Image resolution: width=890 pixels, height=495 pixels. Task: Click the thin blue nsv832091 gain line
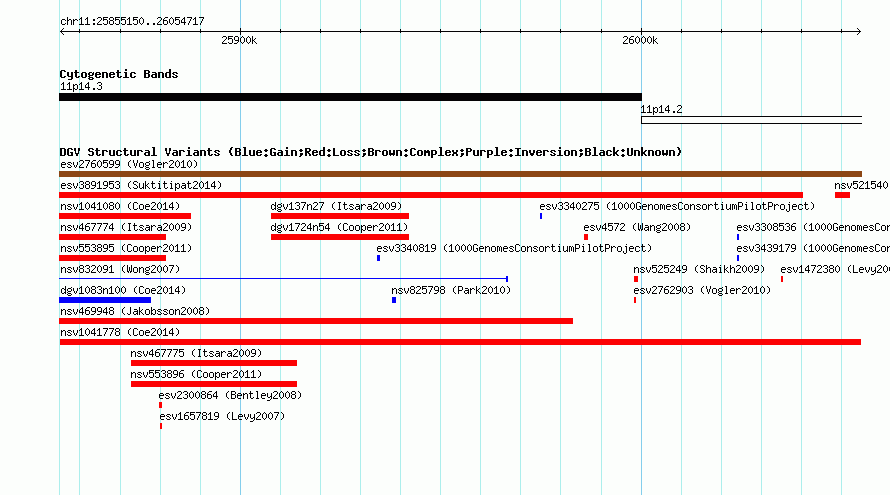tap(283, 279)
